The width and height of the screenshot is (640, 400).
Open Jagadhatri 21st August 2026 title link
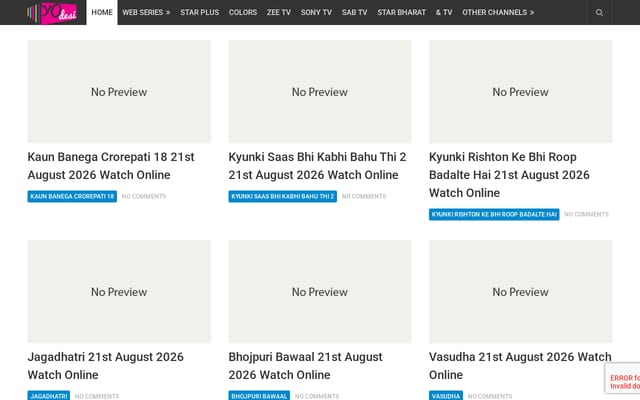[105, 366]
